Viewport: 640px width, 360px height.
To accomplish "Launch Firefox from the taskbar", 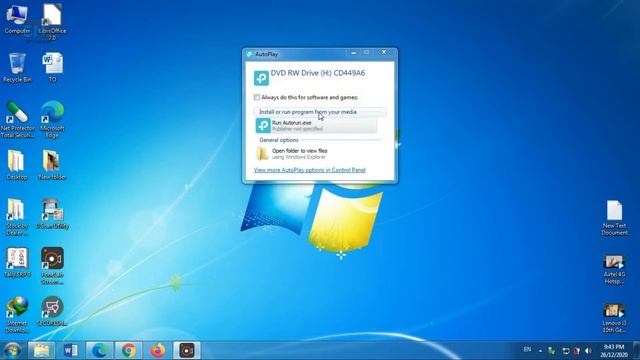I will [x=158, y=351].
